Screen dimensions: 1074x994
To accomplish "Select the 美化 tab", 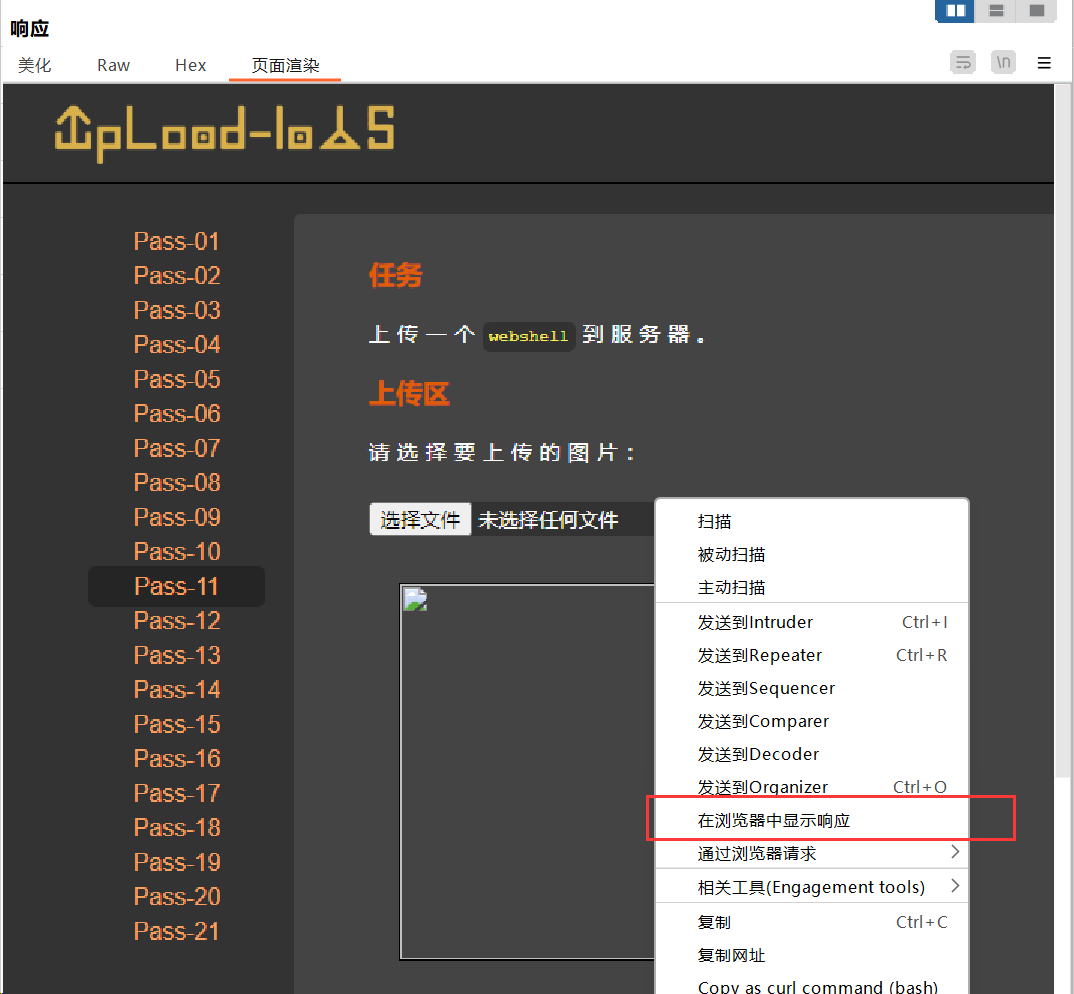I will (35, 65).
